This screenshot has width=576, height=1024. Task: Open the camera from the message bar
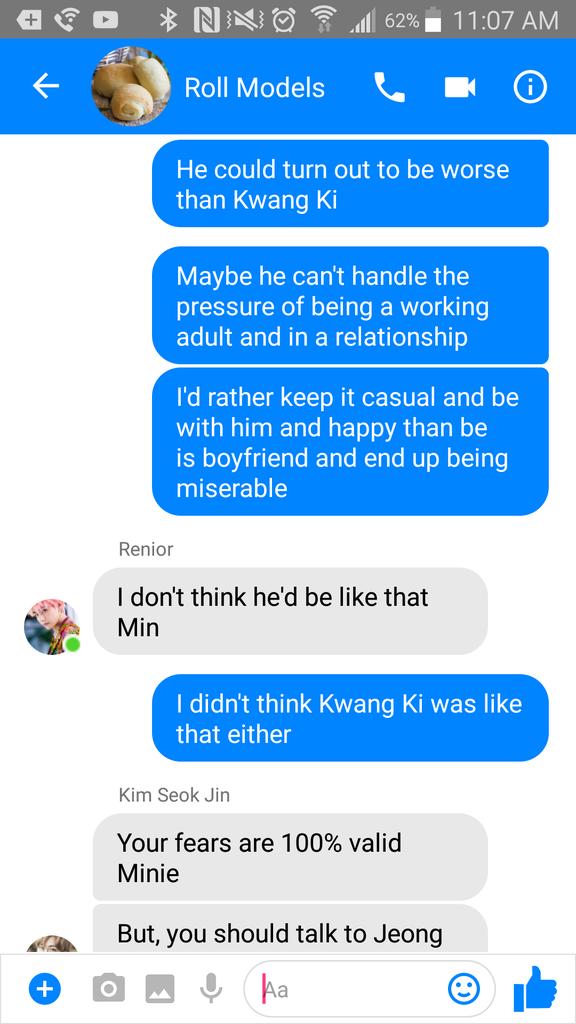click(108, 988)
